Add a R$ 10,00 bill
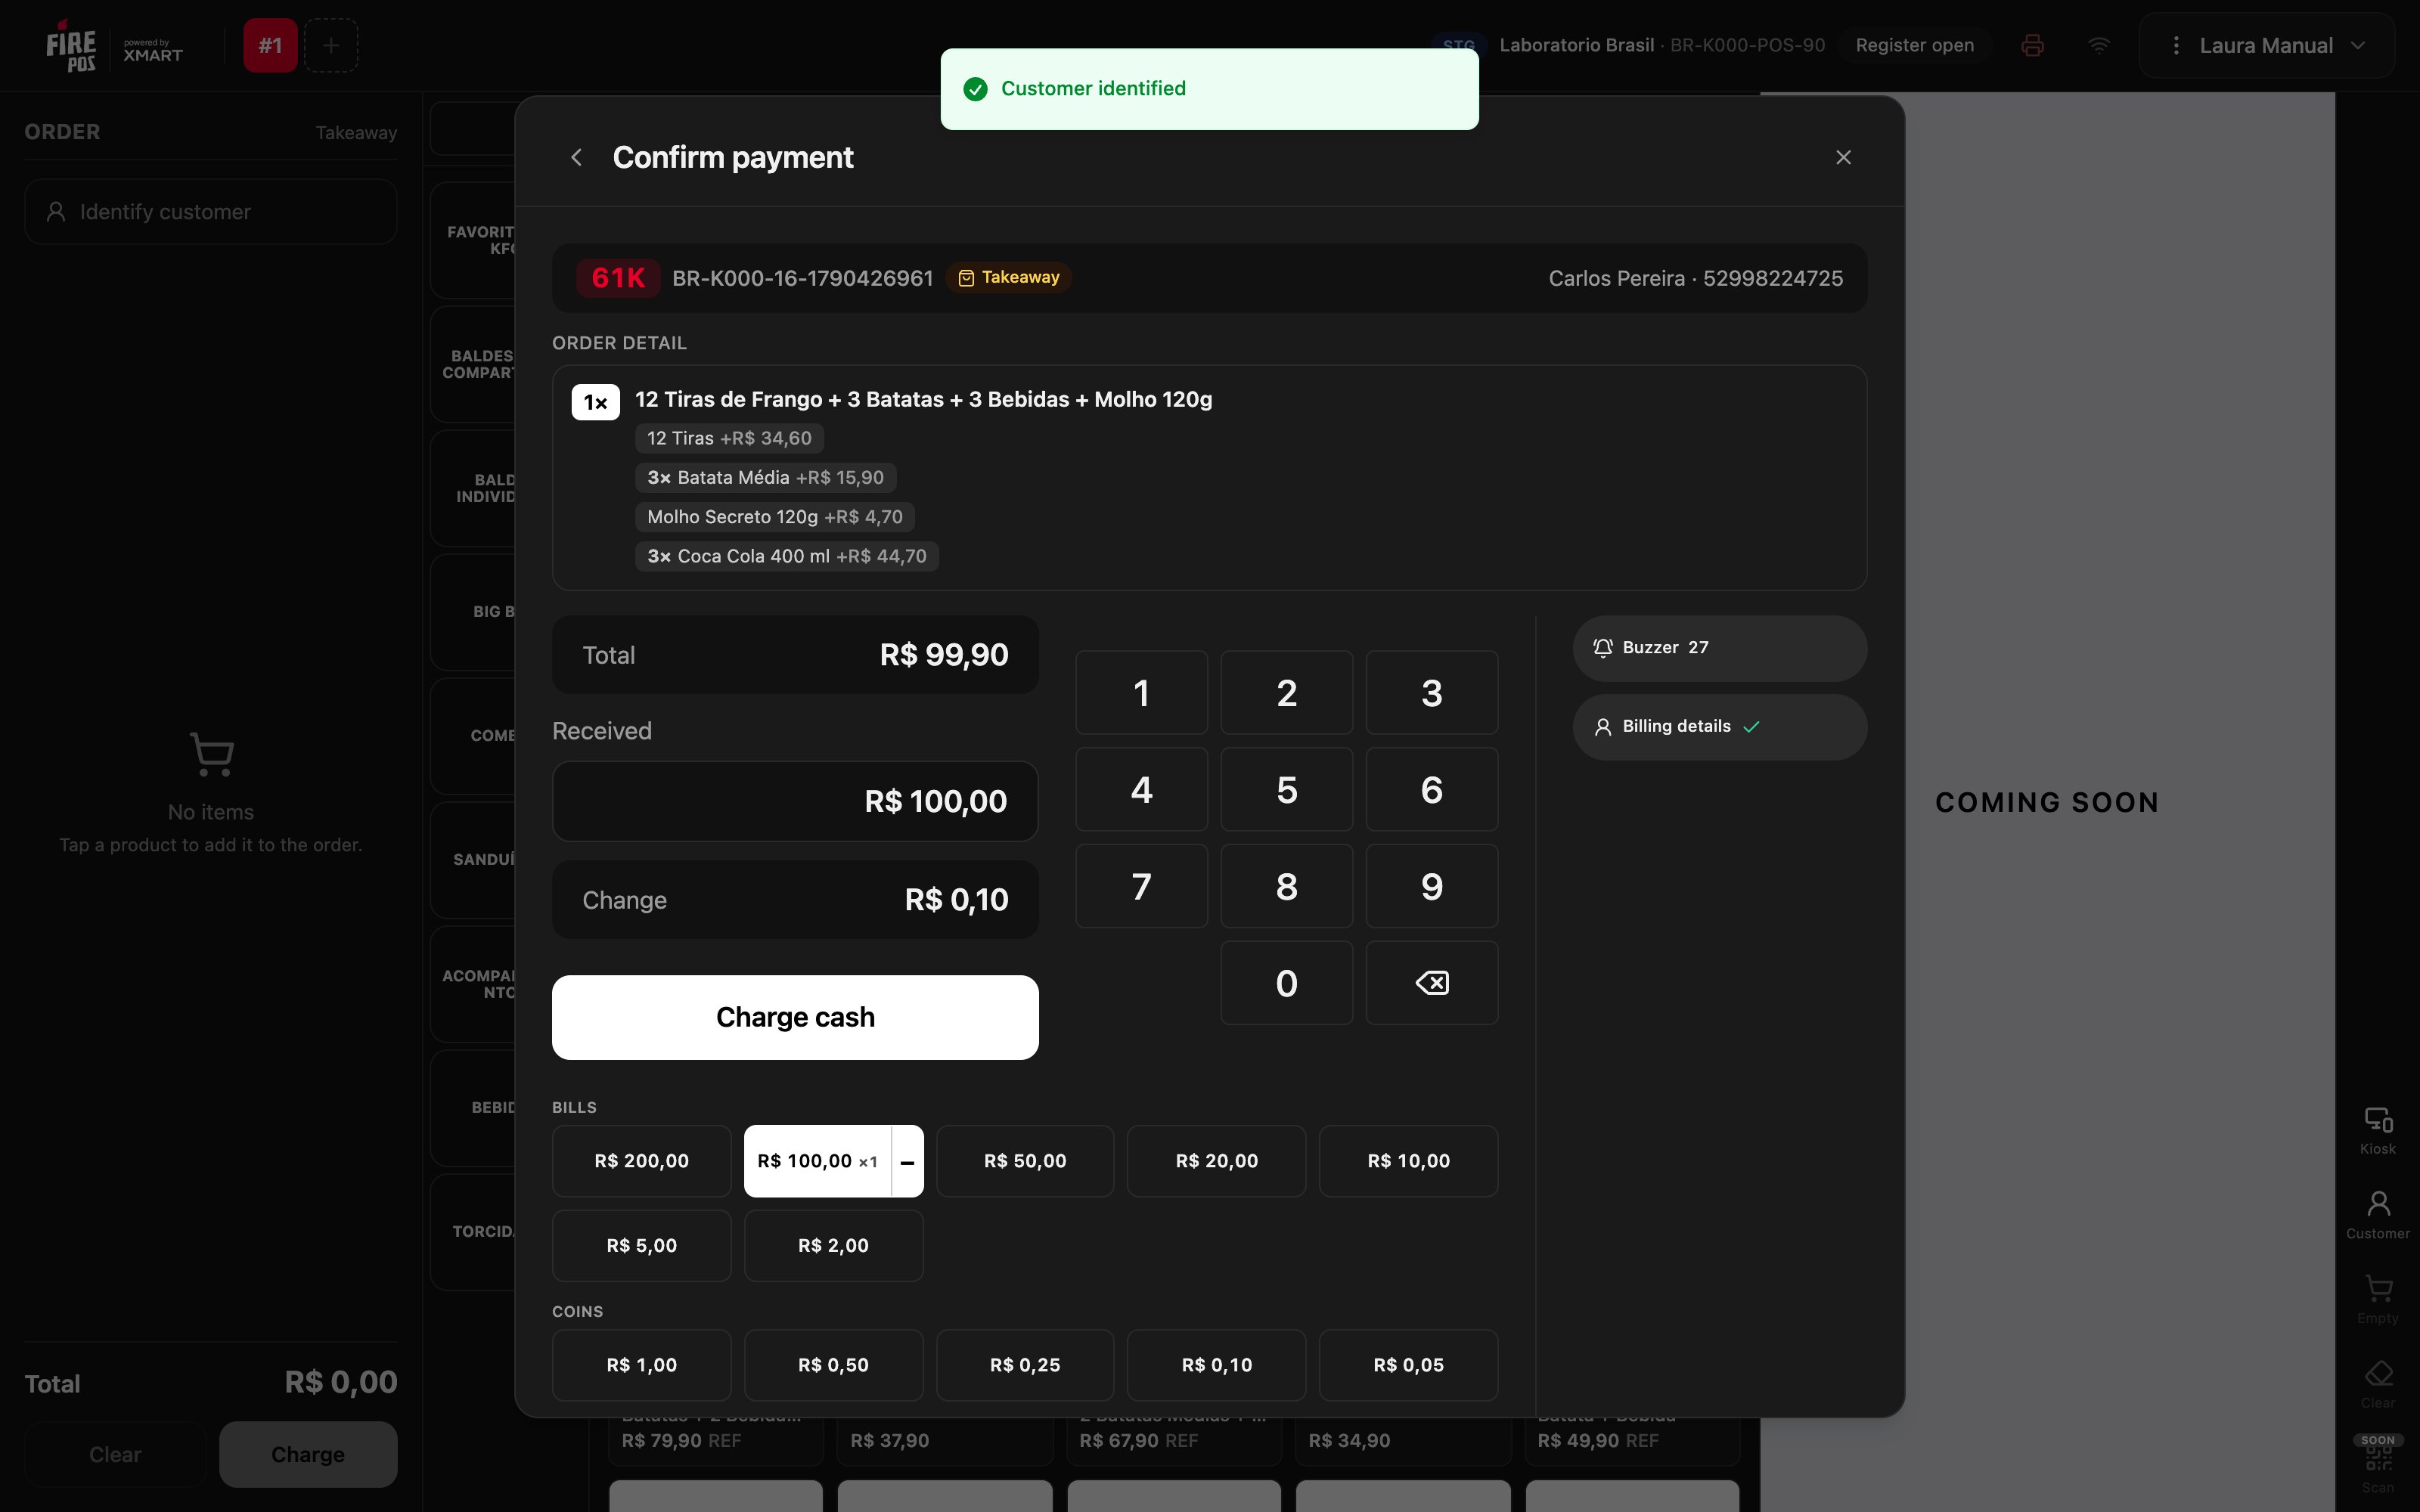Viewport: 2420px width, 1512px height. pyautogui.click(x=1408, y=1161)
